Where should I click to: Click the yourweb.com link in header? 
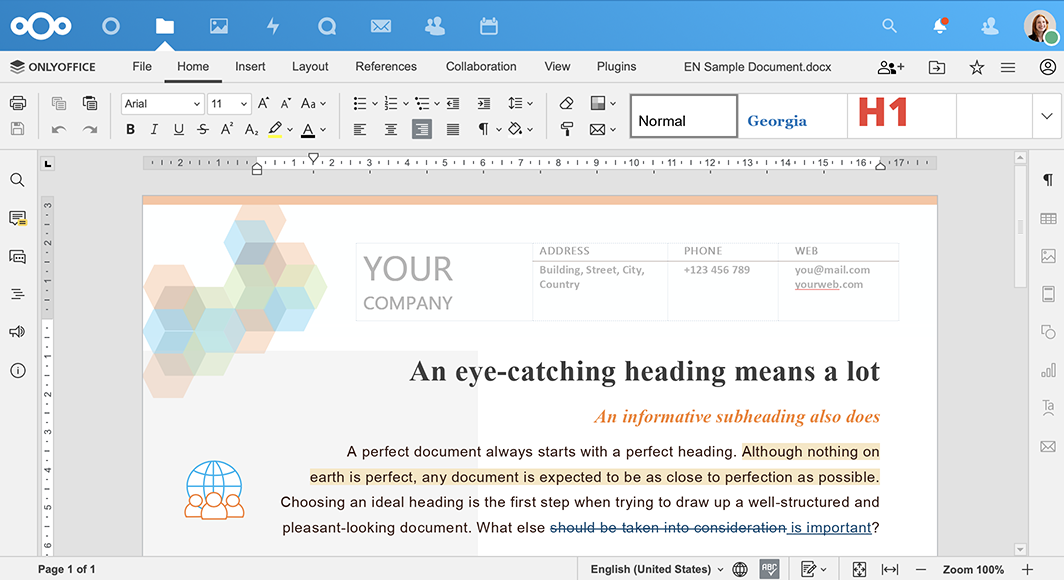tap(828, 284)
